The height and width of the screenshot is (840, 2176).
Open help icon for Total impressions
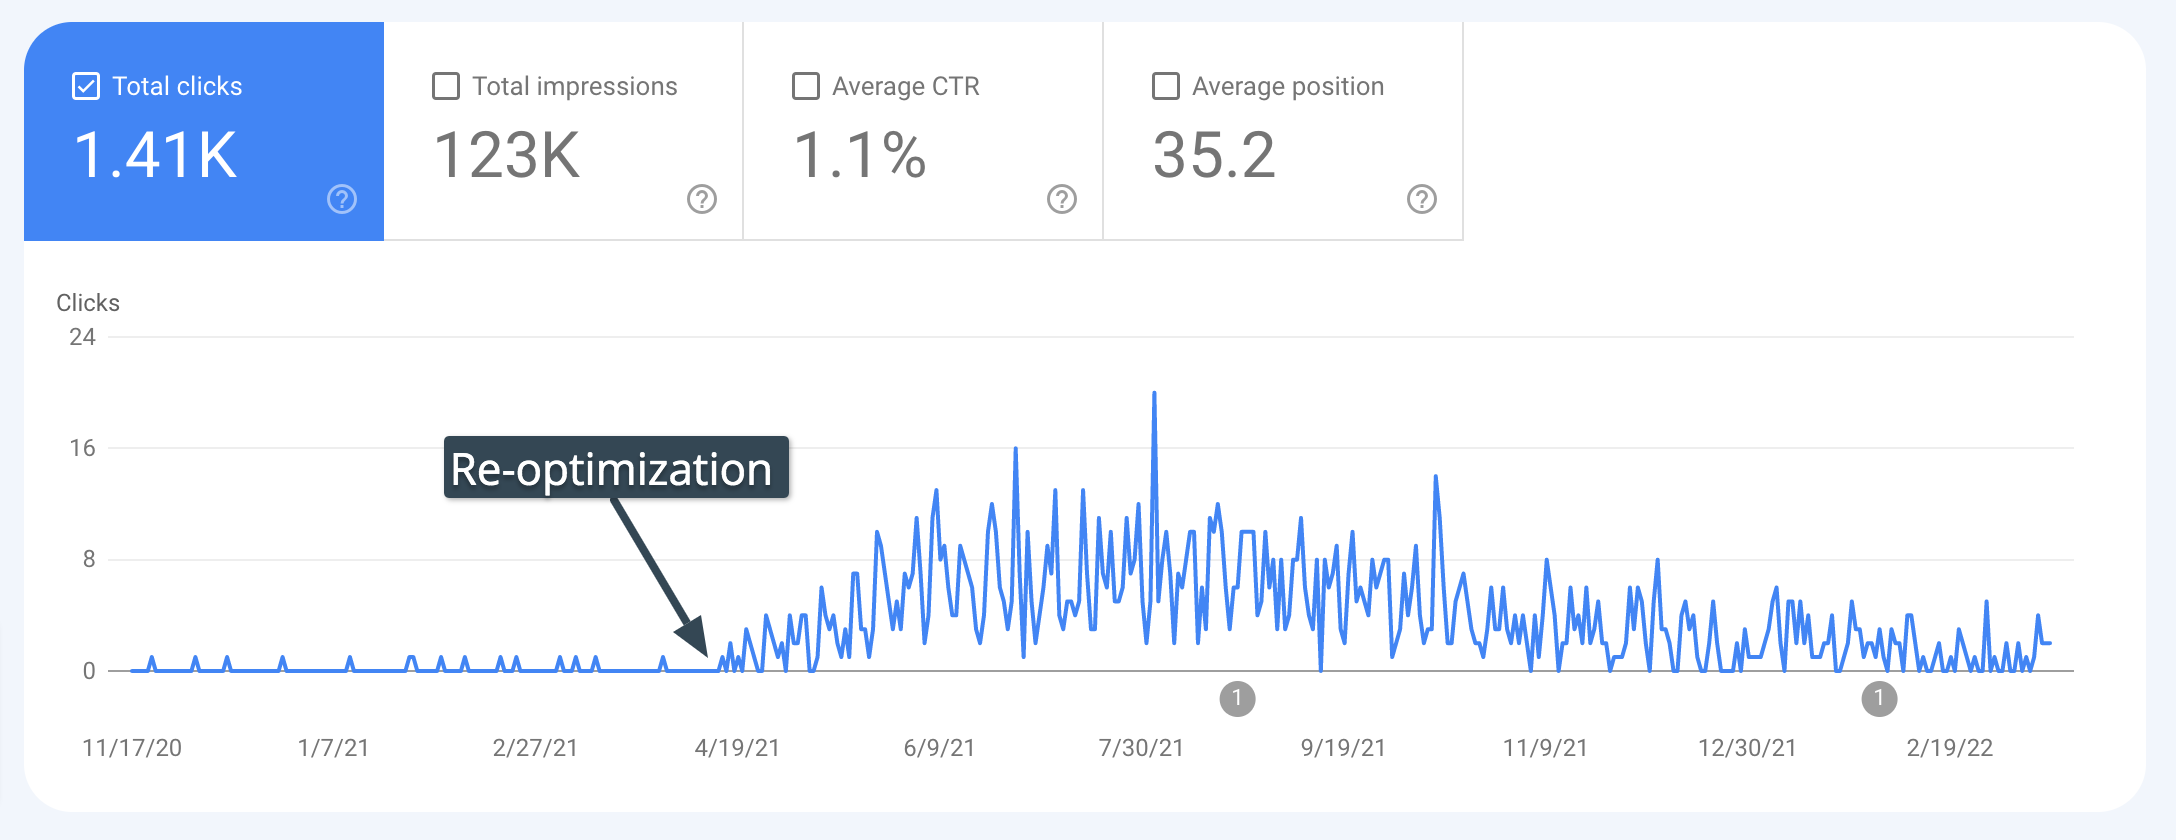click(x=702, y=200)
